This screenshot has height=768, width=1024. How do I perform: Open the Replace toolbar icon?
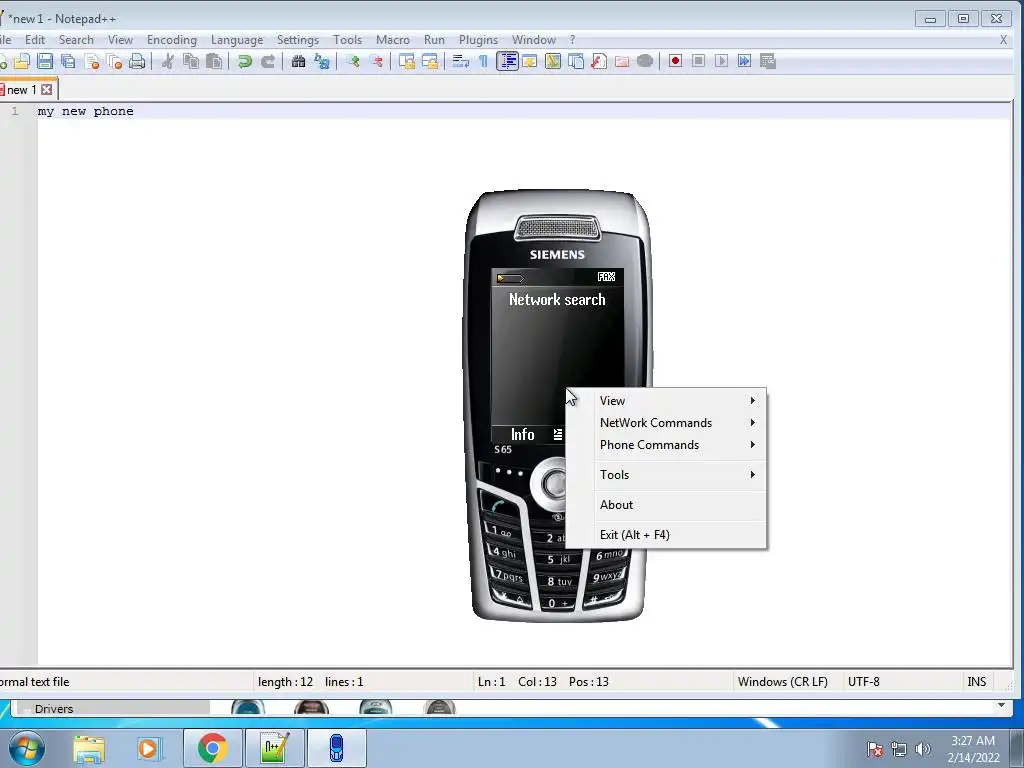tap(321, 61)
